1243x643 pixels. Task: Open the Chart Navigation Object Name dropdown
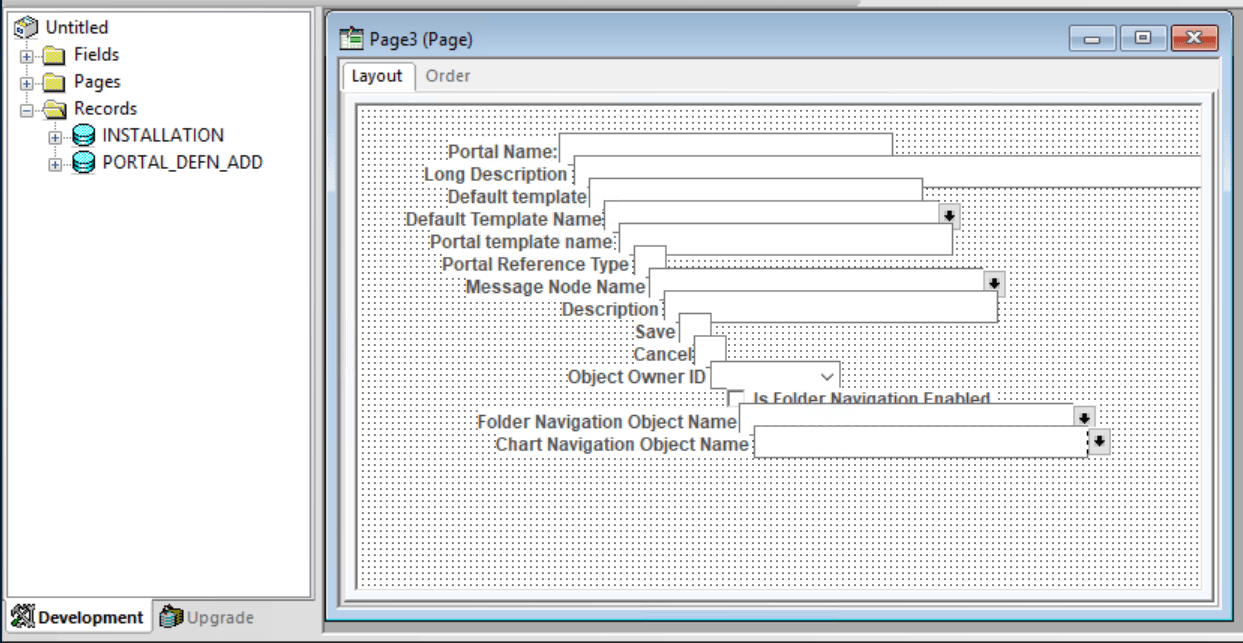coord(1100,440)
